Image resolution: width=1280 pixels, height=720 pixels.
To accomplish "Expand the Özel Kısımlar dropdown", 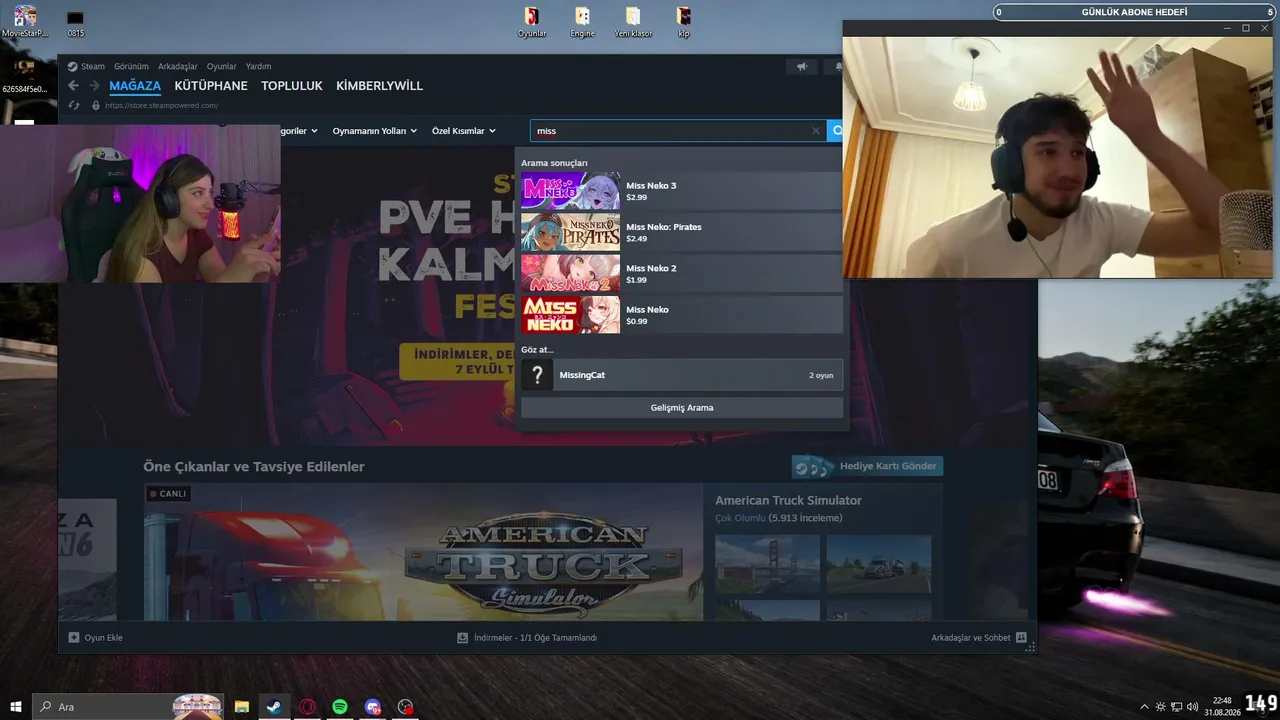I will click(x=464, y=131).
